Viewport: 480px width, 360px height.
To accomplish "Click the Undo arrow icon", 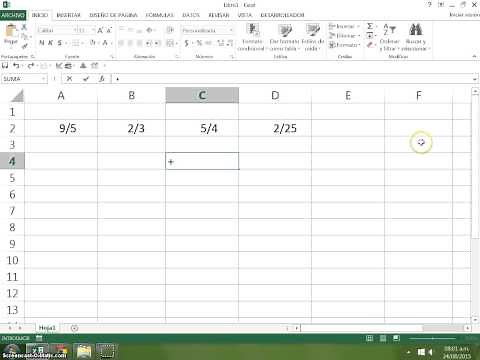I will pos(16,66).
